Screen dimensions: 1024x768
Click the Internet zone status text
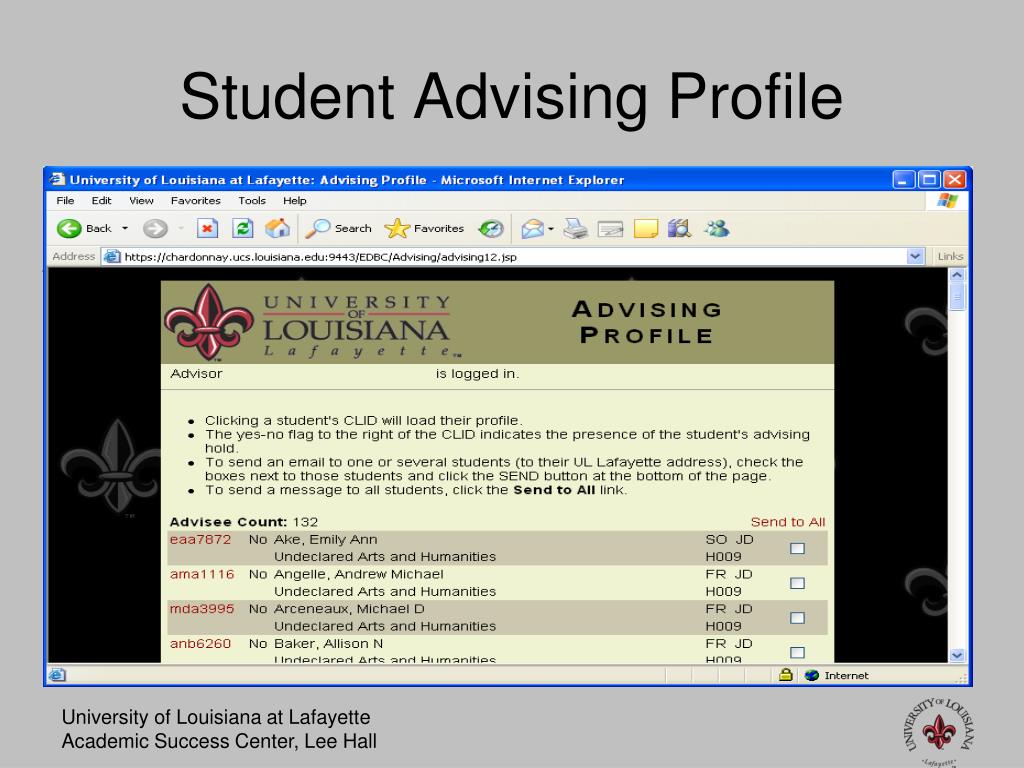tap(846, 675)
